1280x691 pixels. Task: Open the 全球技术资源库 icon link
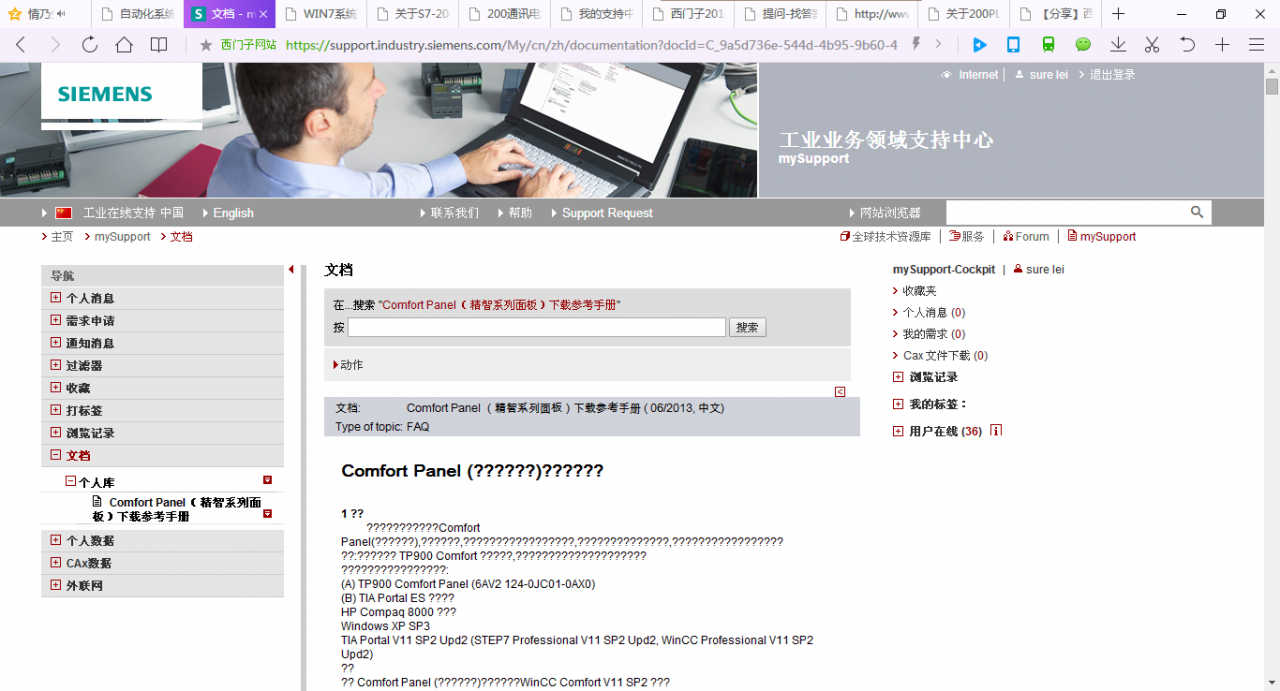click(x=845, y=236)
